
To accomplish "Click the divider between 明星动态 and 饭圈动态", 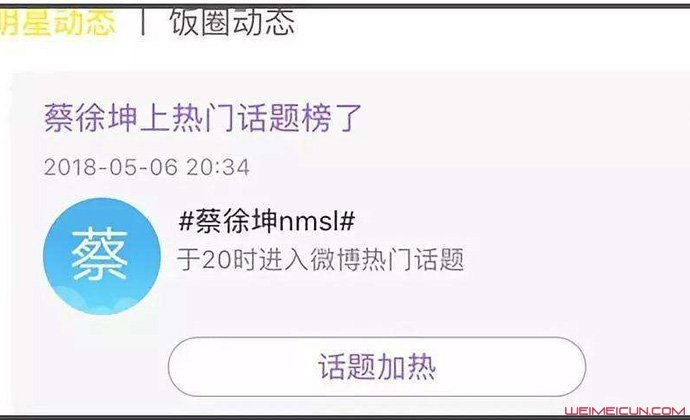I will [142, 22].
